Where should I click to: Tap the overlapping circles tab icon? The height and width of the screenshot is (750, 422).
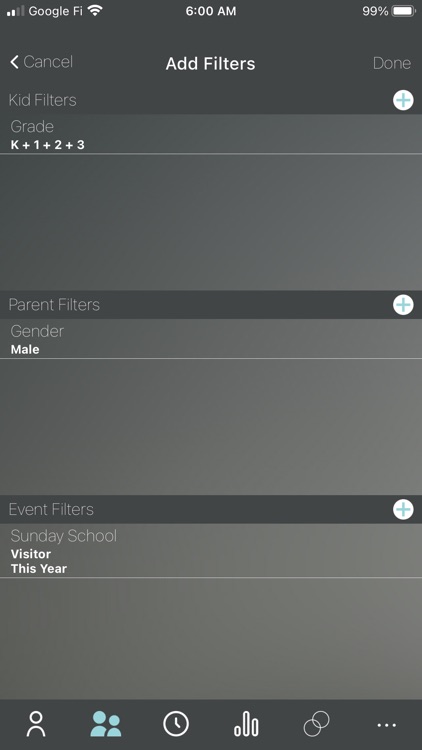point(316,724)
